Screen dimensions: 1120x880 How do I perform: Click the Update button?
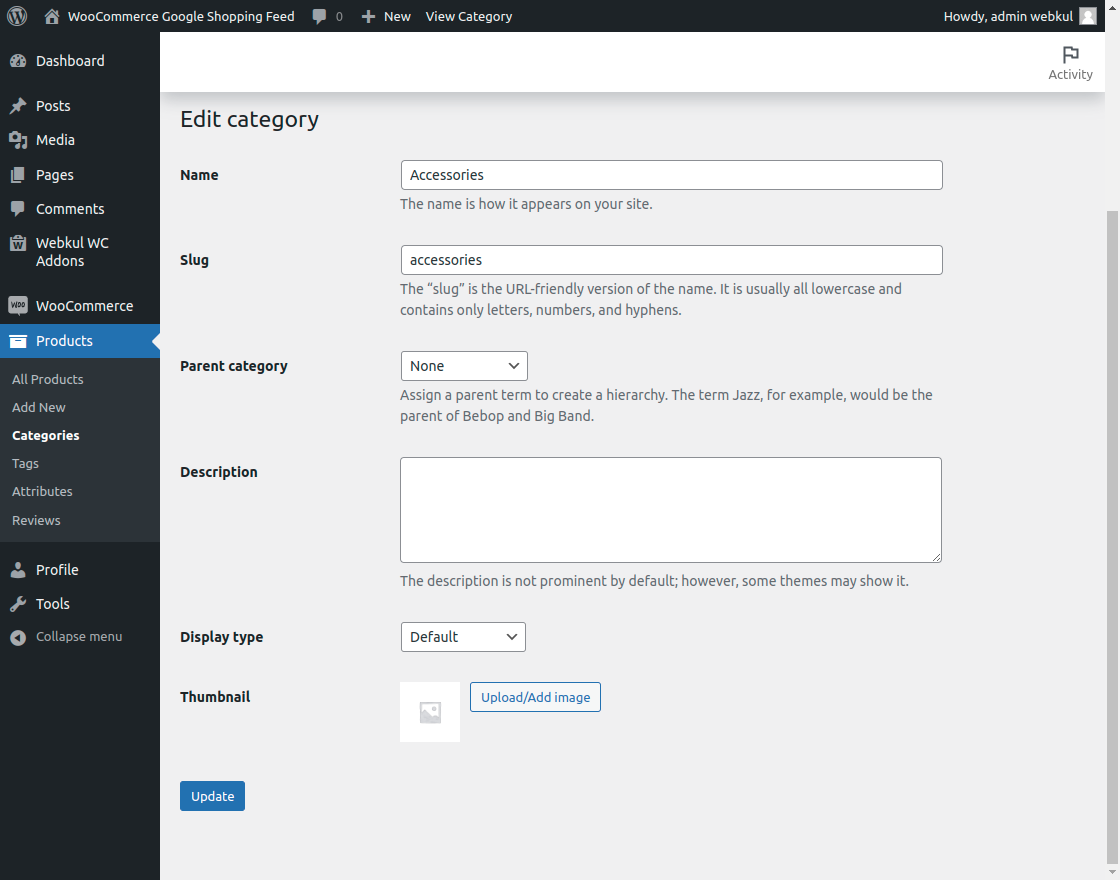coord(212,796)
